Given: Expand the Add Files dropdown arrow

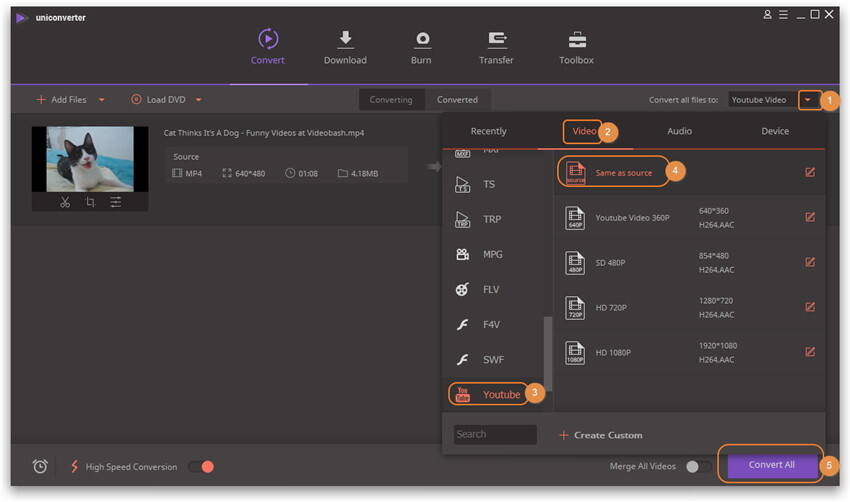Looking at the screenshot, I should click(101, 100).
